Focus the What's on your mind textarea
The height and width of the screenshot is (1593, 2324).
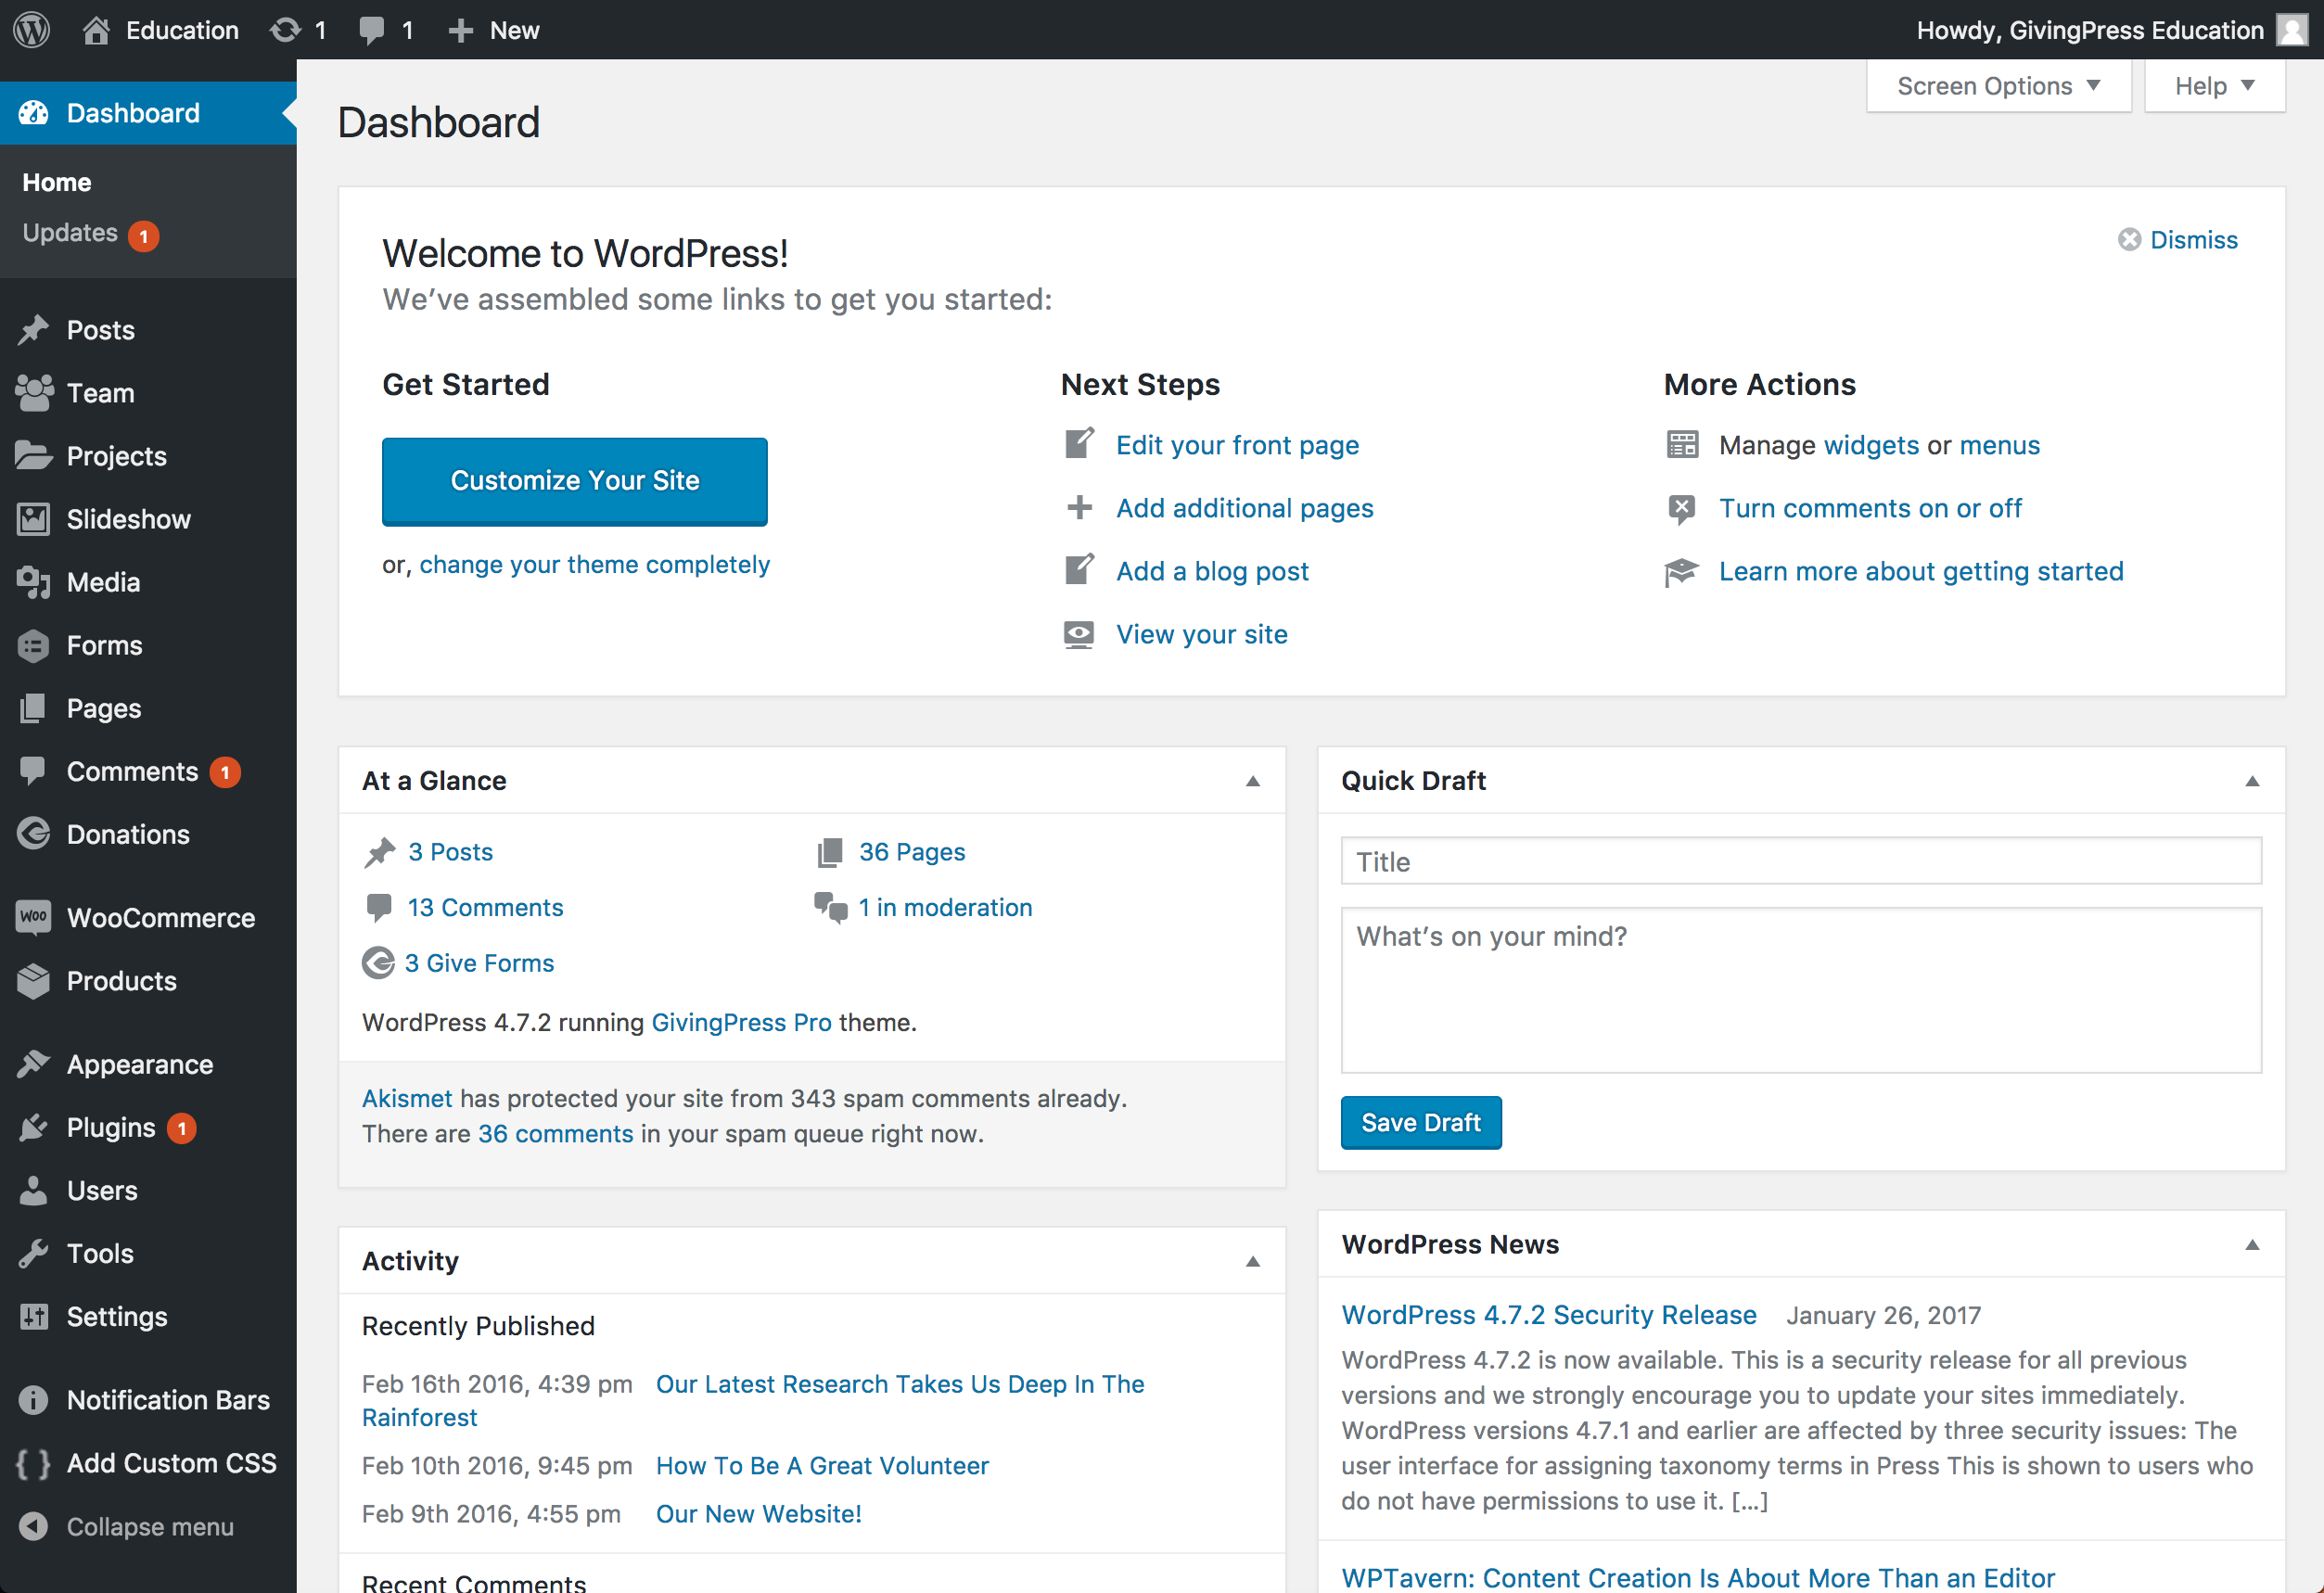pyautogui.click(x=1801, y=990)
